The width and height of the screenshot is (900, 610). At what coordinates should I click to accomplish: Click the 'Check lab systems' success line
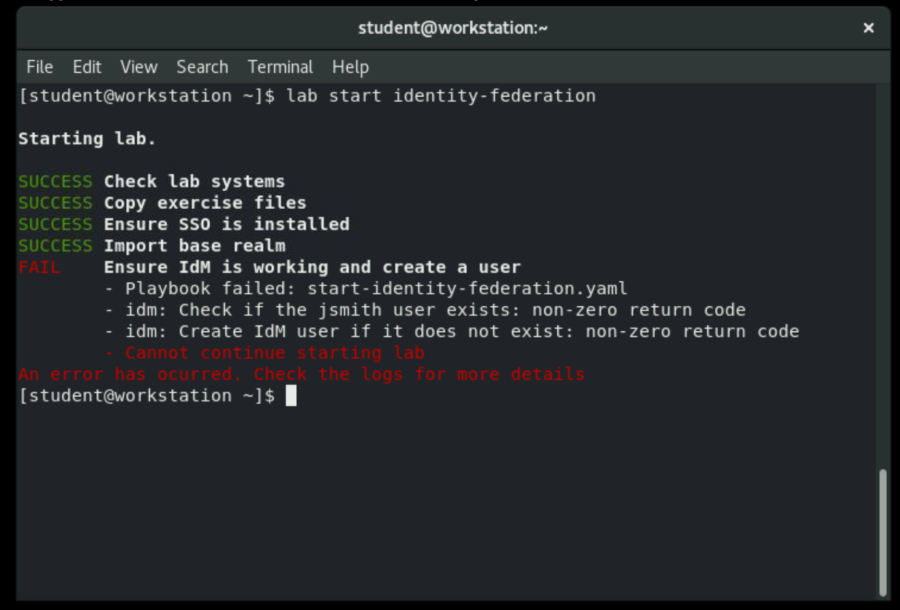click(x=194, y=182)
